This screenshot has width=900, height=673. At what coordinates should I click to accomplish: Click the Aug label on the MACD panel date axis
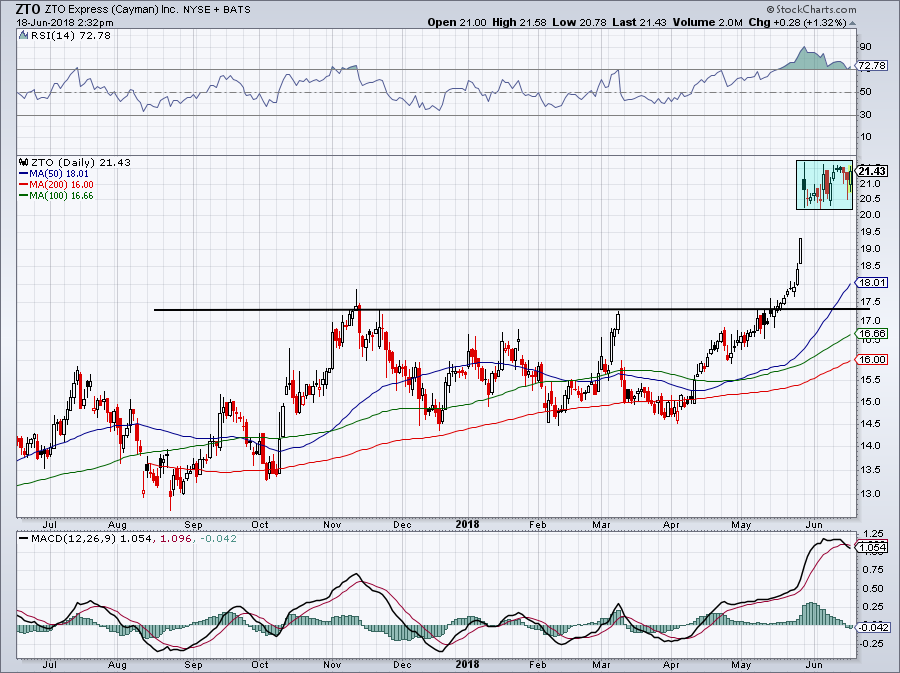coord(117,665)
